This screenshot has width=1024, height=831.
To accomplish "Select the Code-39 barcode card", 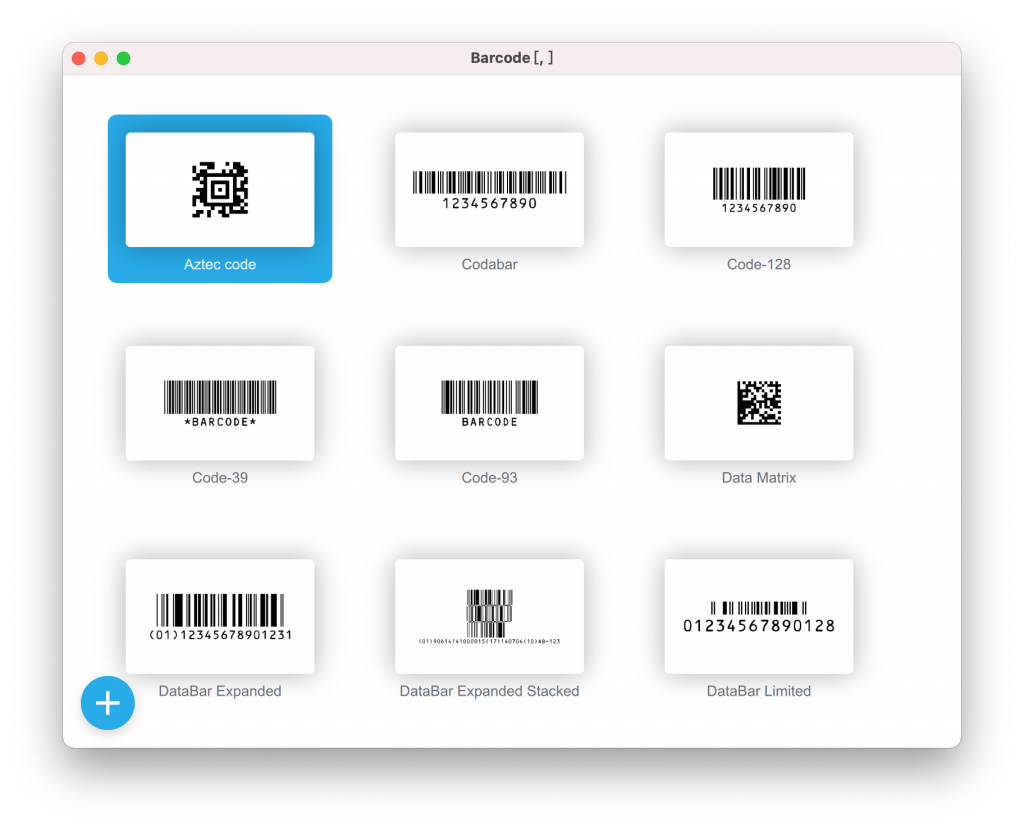I will (219, 403).
